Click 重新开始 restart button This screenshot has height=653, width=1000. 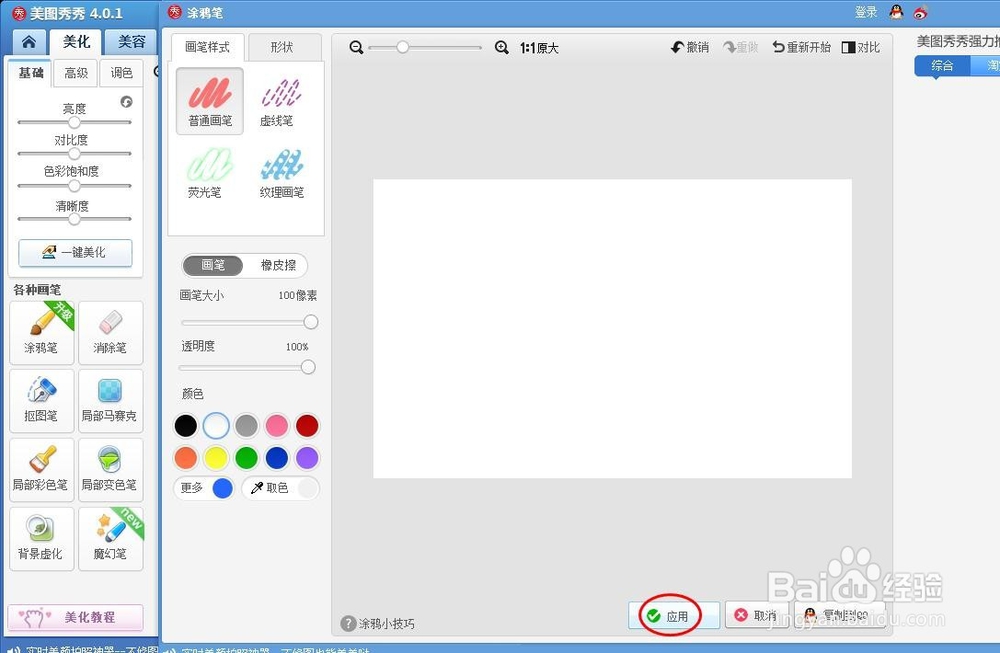tap(802, 47)
